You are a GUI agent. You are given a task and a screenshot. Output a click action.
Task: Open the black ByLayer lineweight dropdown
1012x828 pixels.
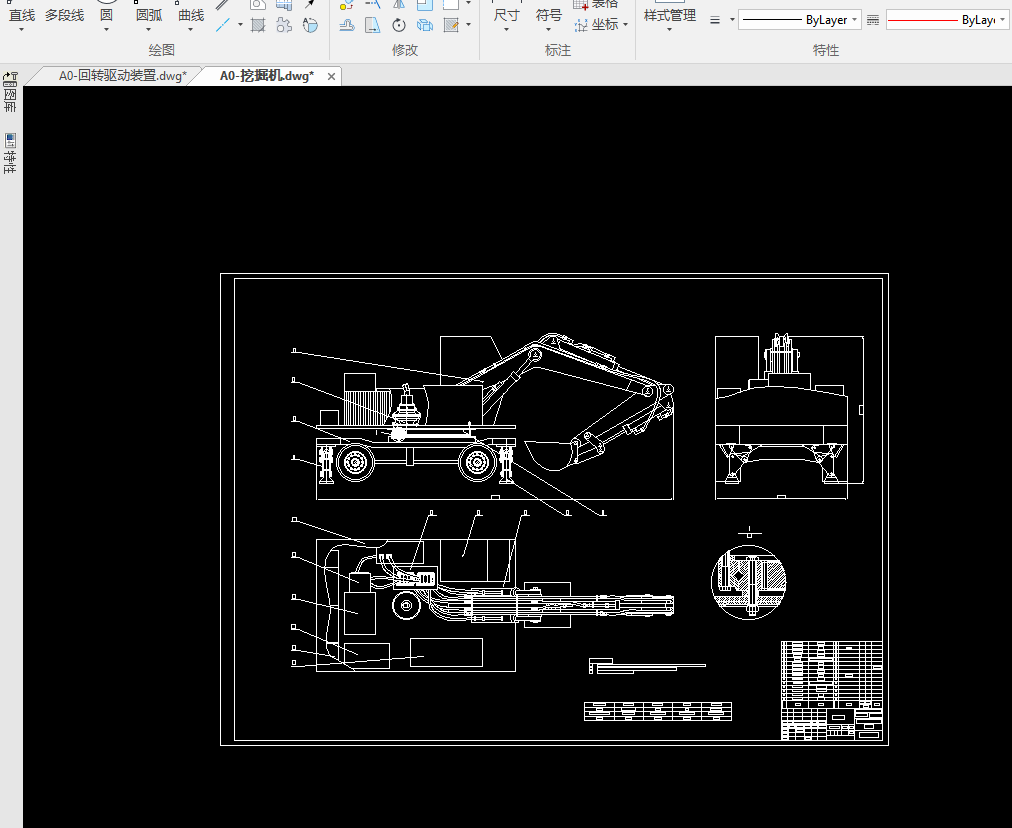855,20
